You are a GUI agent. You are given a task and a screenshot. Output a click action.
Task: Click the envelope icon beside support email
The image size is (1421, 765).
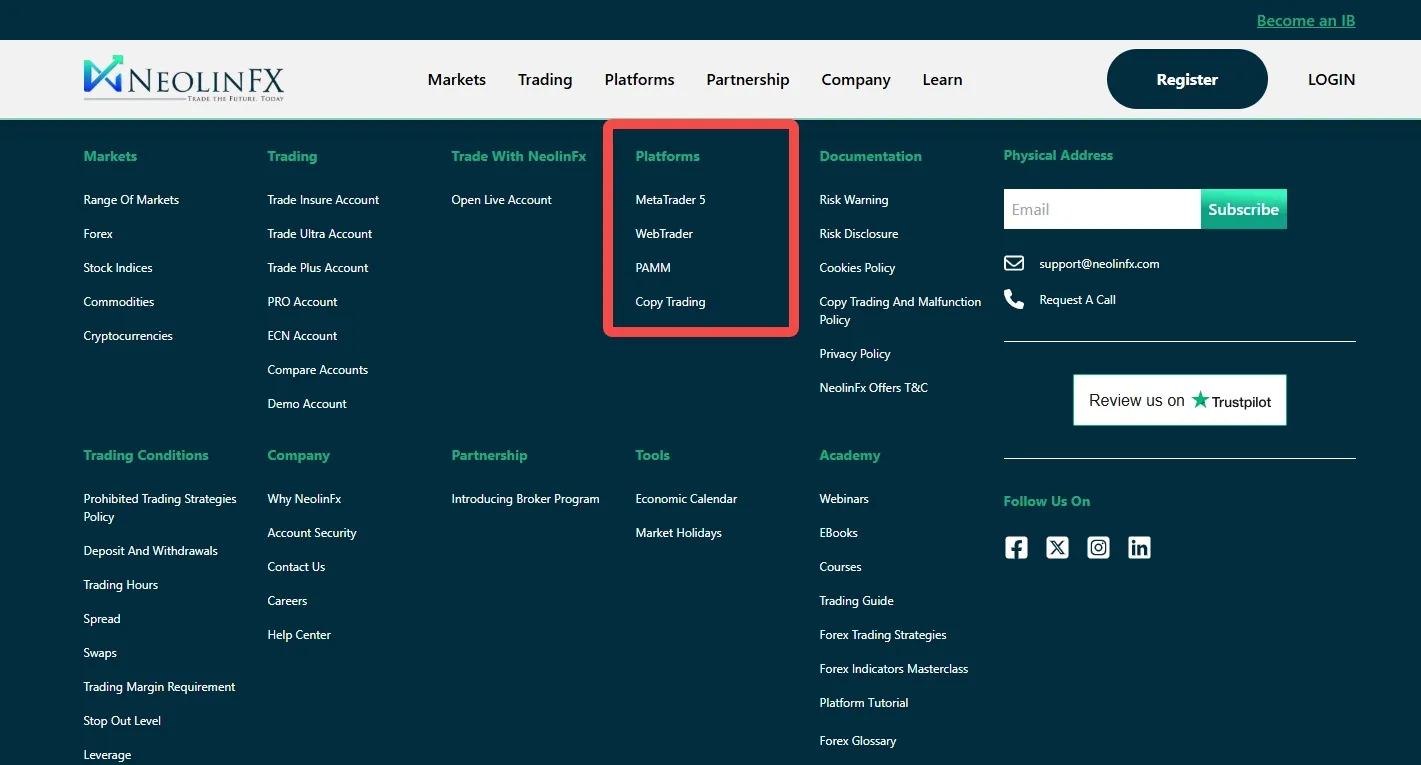click(x=1014, y=263)
